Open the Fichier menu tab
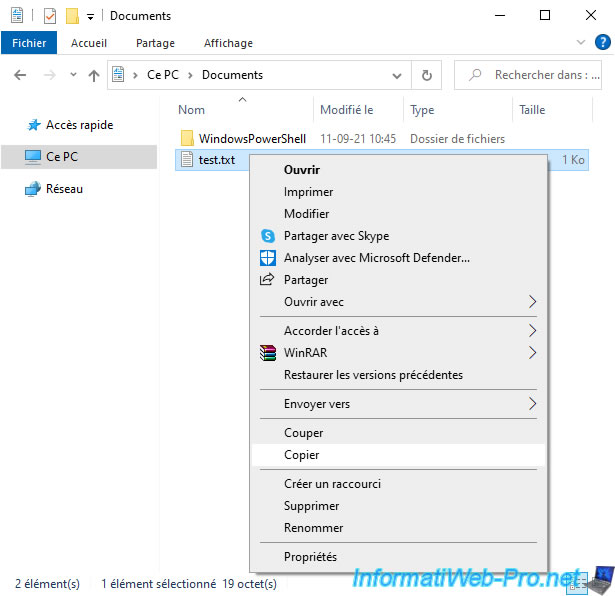The height and width of the screenshot is (596, 615). point(29,43)
